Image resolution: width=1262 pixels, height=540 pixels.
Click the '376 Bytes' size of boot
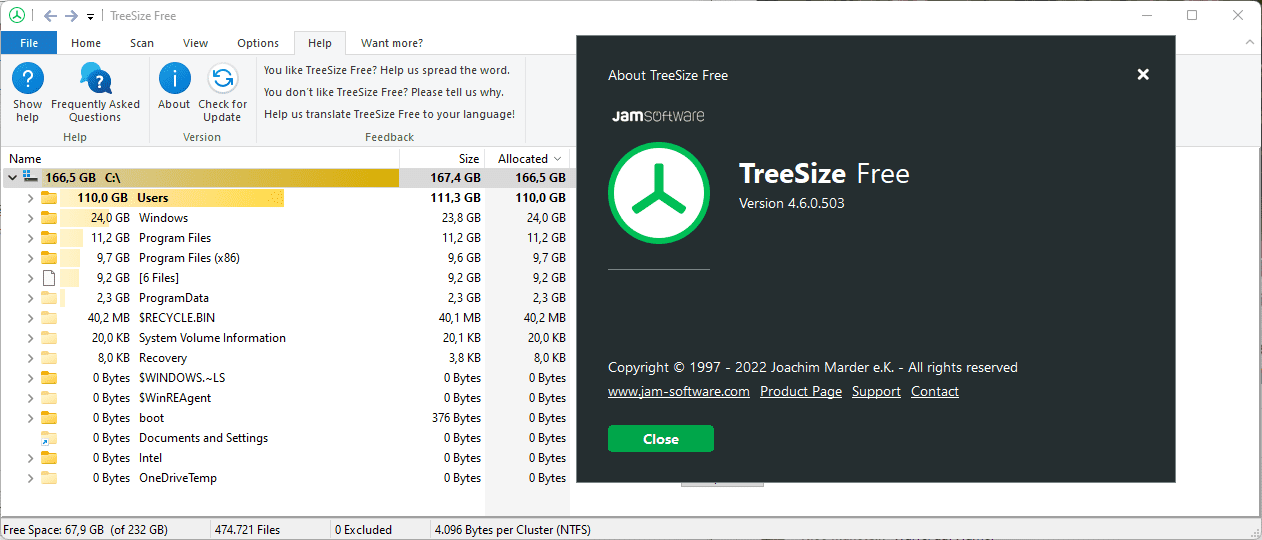click(456, 418)
